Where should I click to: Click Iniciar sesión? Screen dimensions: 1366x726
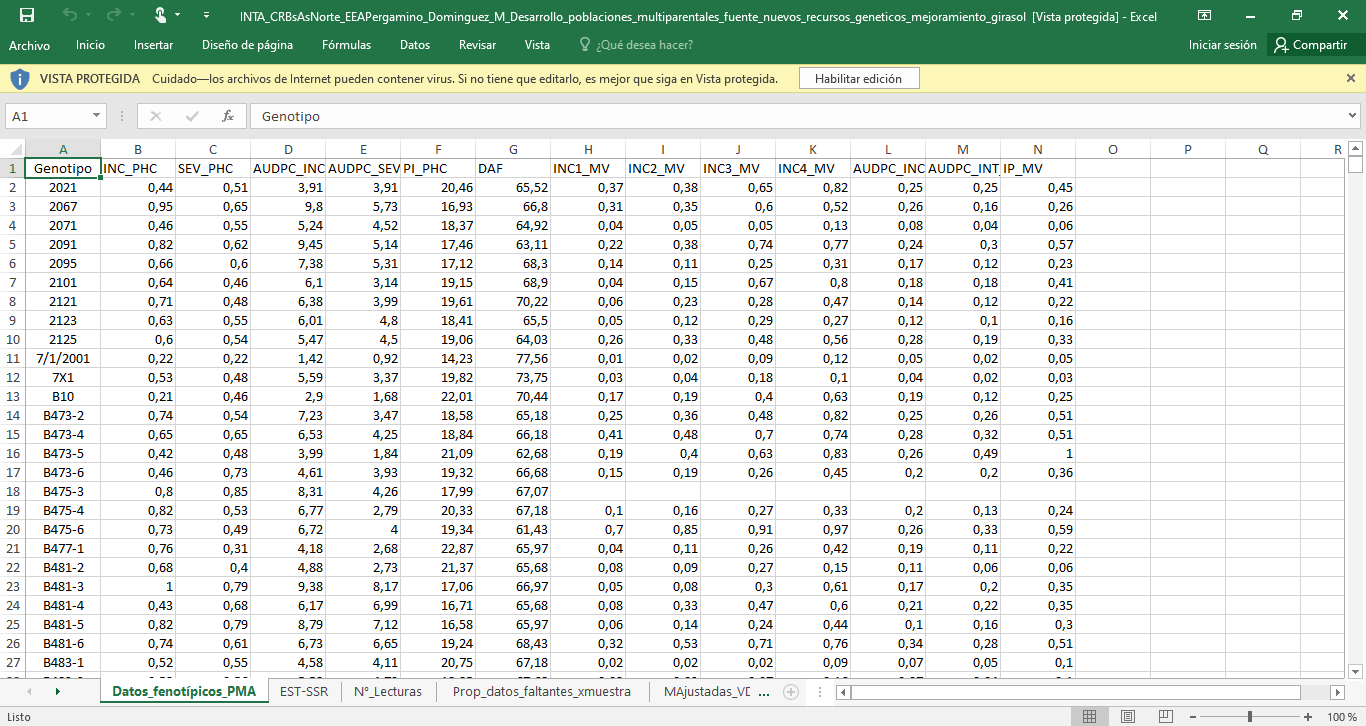1222,45
